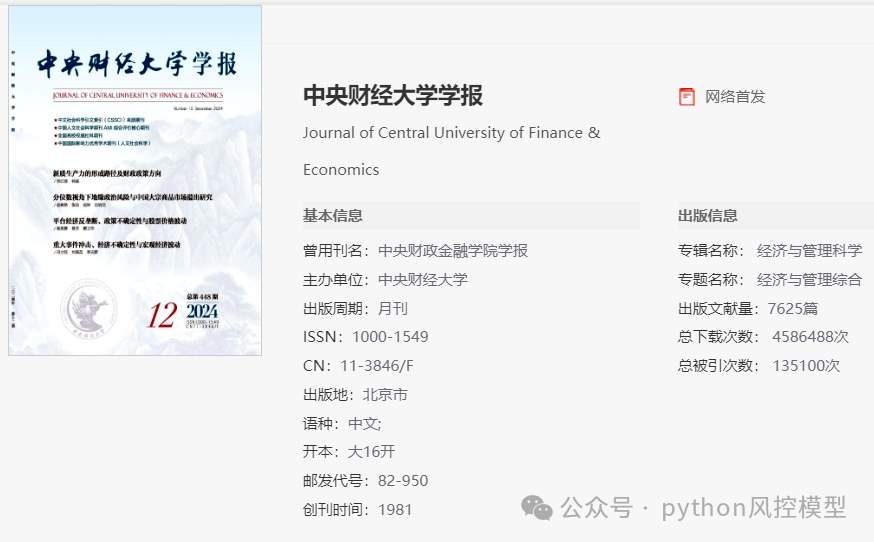Select the postal code 82-950
The image size is (874, 542).
tap(403, 481)
